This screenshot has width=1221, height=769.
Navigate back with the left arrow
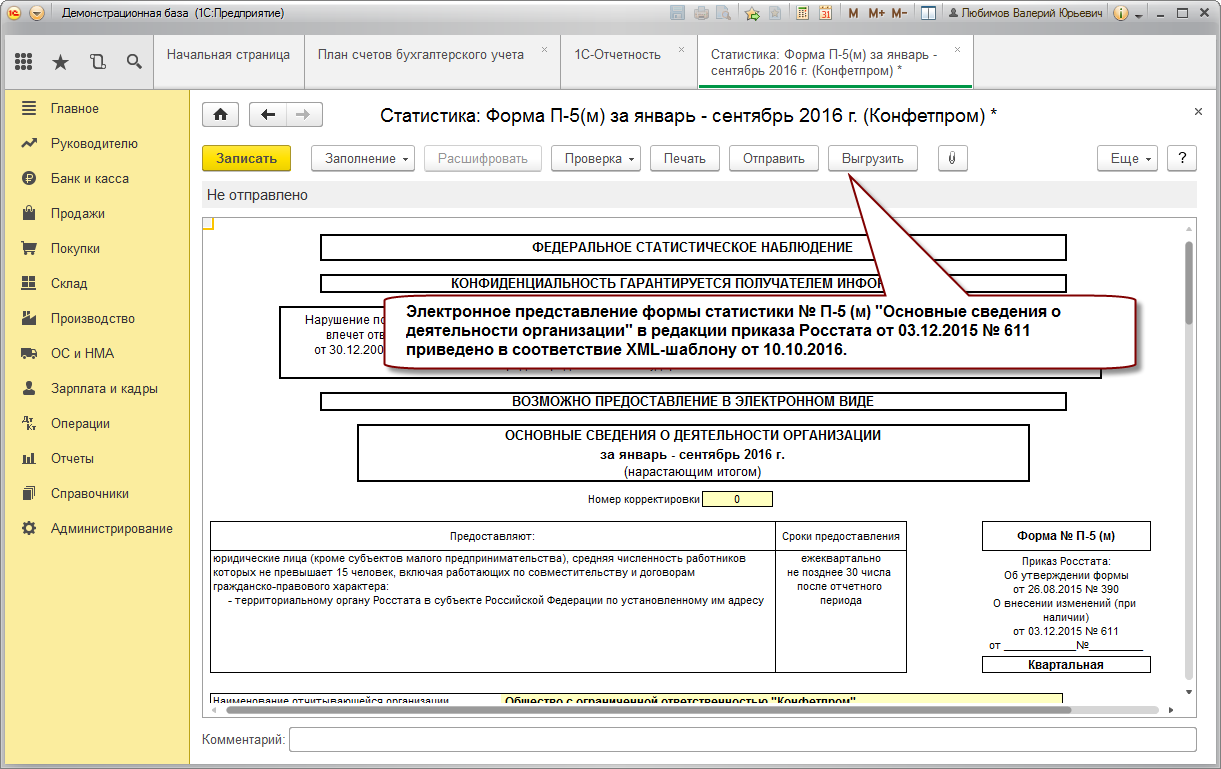point(267,115)
